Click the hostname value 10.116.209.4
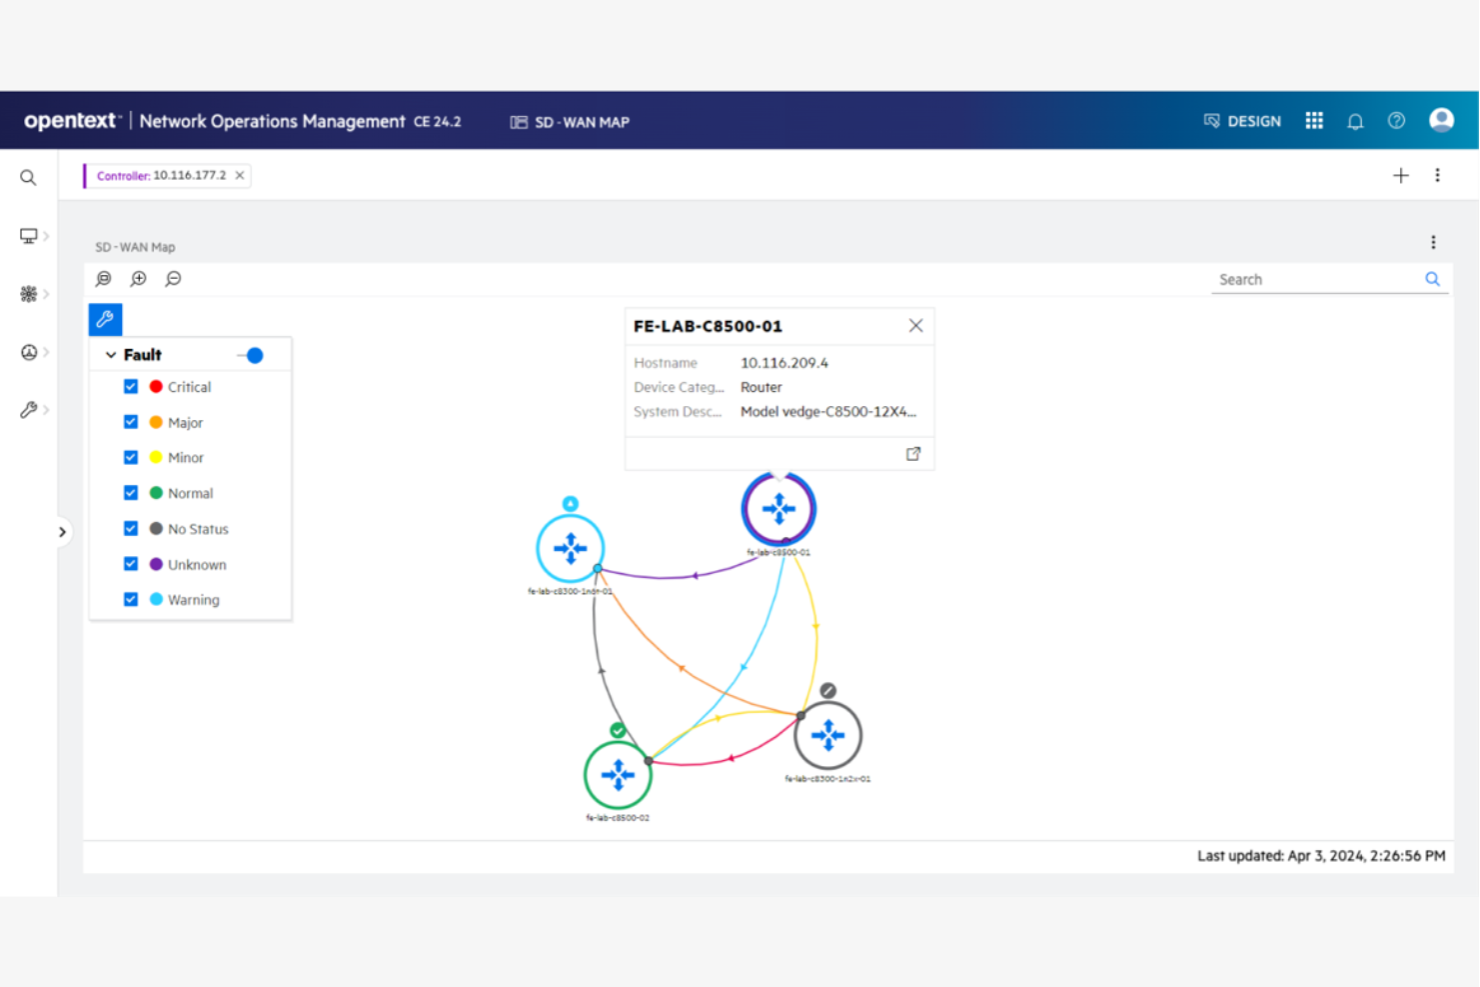 pyautogui.click(x=784, y=363)
